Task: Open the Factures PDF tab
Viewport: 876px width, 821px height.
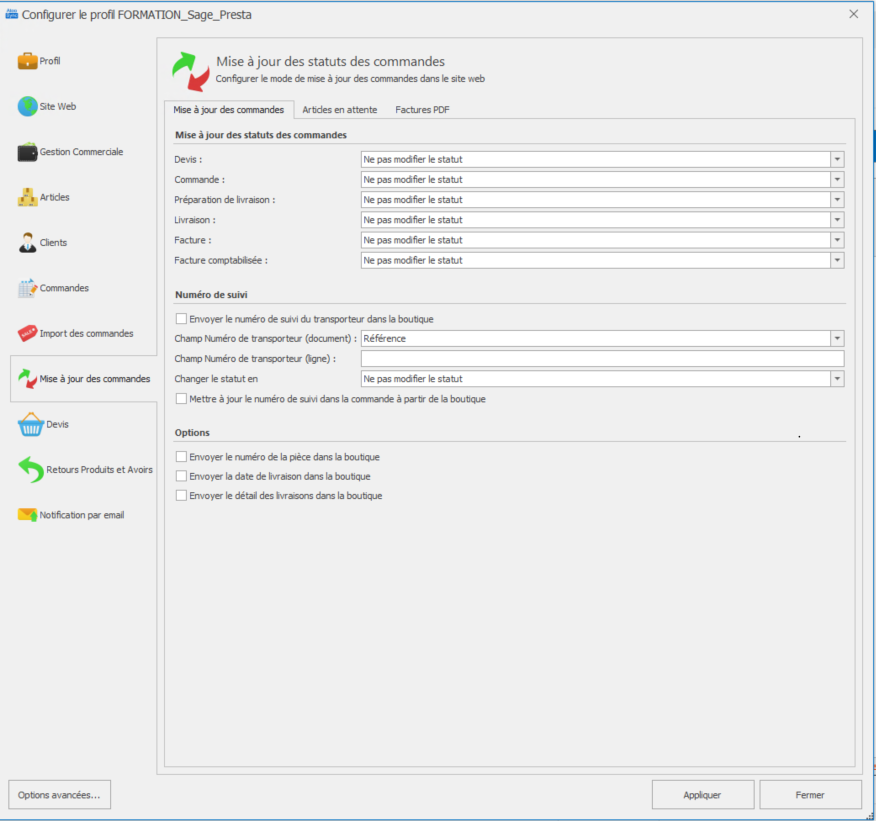Action: 422,110
